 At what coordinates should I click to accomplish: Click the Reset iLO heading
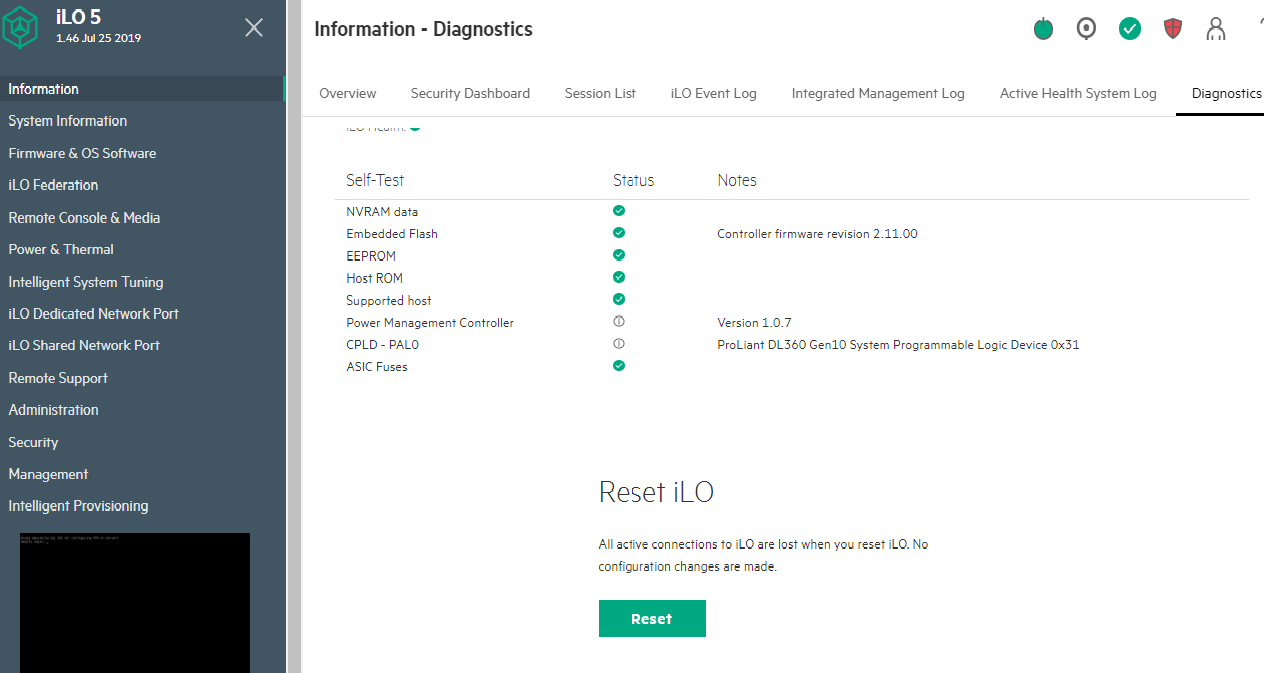(x=656, y=492)
